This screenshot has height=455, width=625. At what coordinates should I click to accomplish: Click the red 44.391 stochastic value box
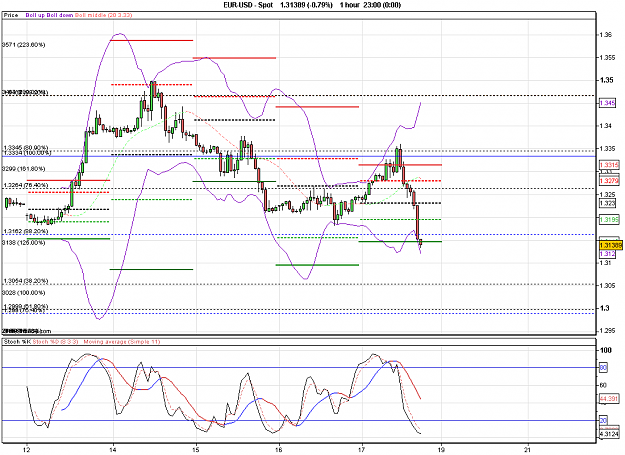(x=609, y=398)
